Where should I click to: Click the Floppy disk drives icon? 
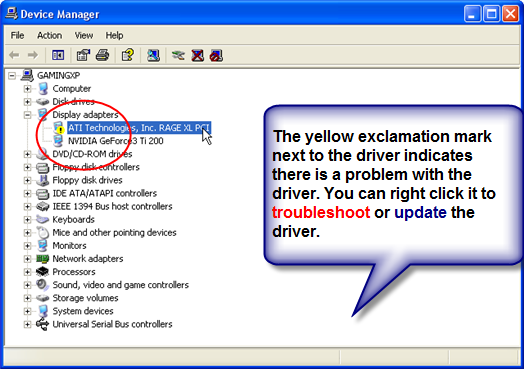42,180
